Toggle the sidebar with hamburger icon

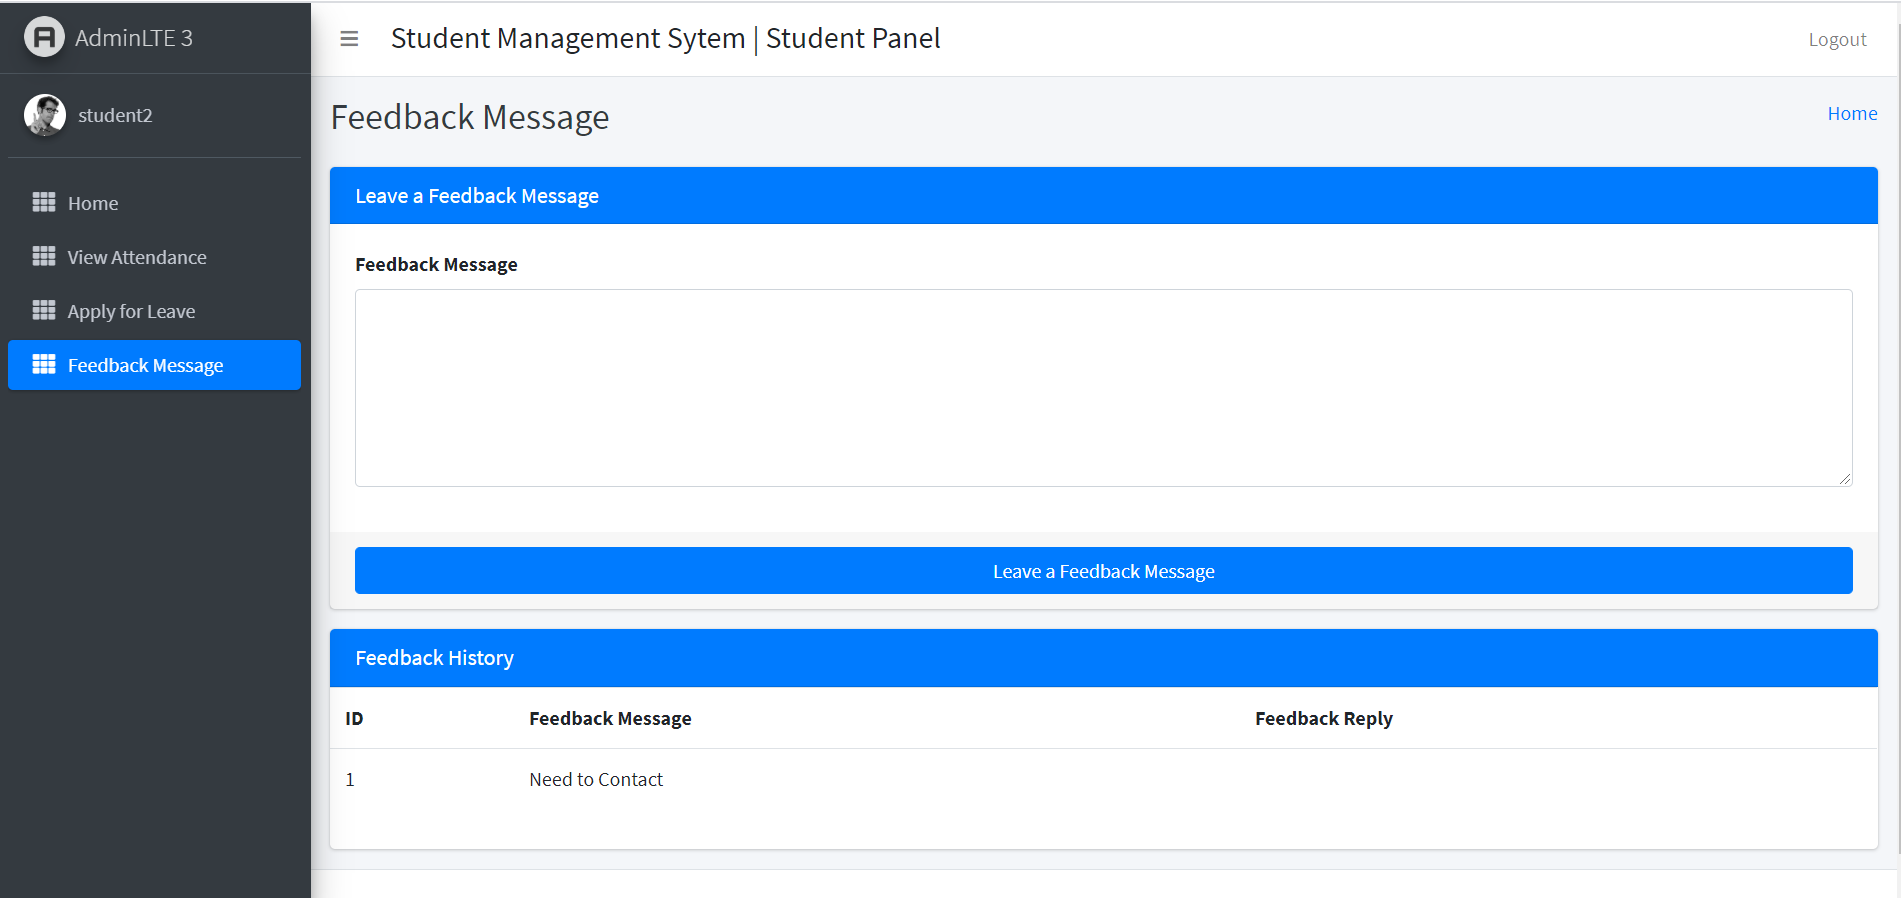click(349, 39)
